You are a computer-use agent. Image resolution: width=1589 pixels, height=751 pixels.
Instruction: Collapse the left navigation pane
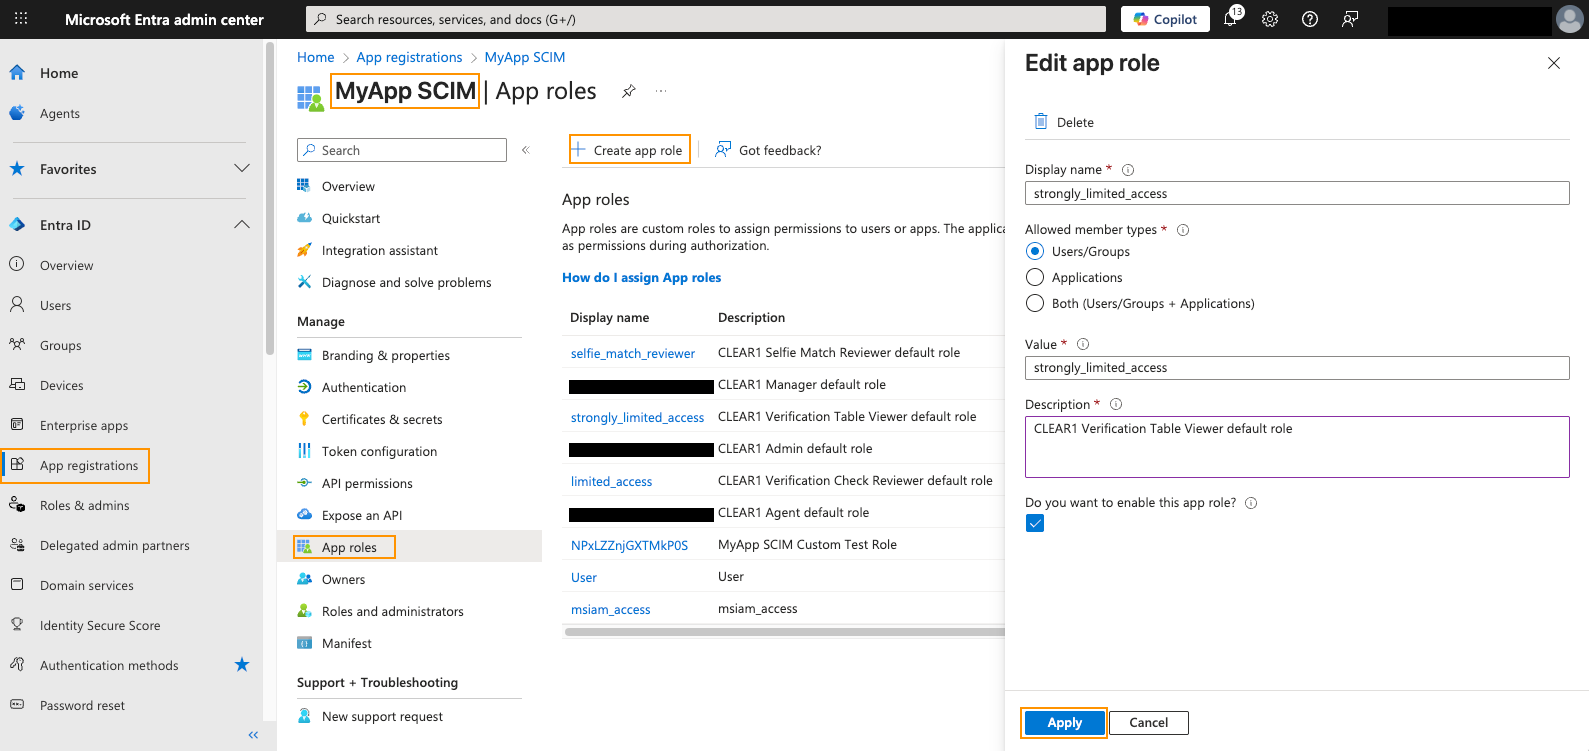(x=253, y=735)
